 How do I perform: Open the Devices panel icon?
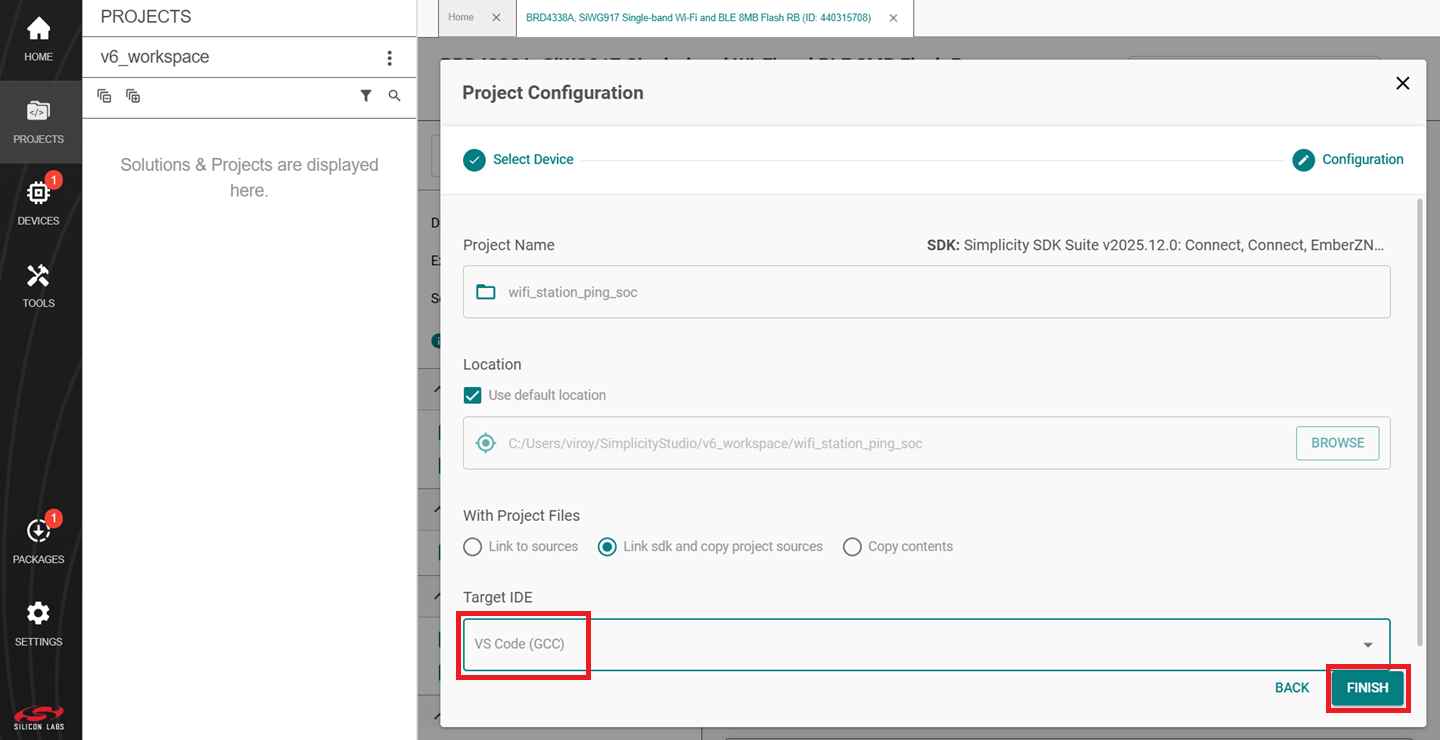pos(38,201)
